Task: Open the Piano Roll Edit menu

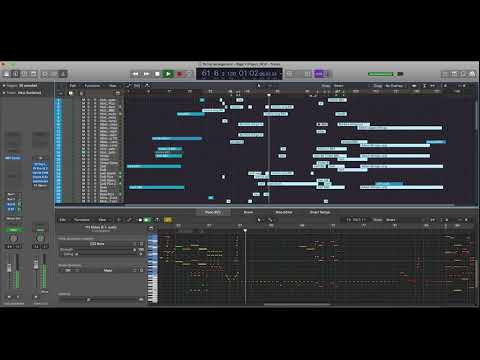Action: [x=63, y=220]
